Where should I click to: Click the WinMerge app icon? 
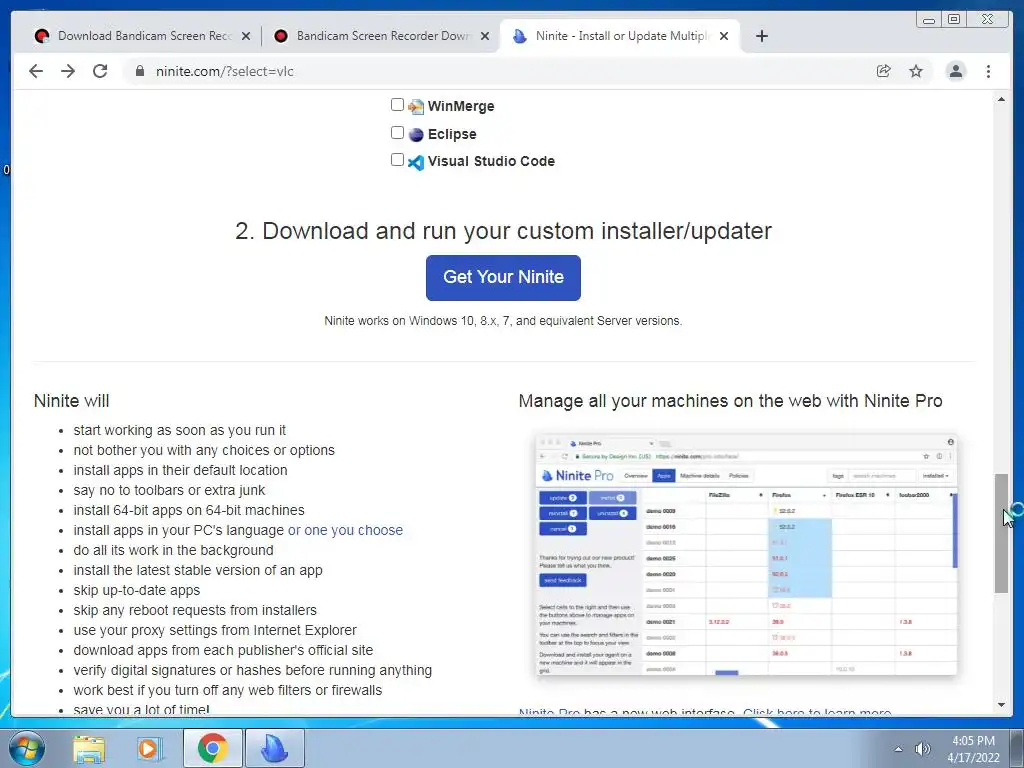pyautogui.click(x=416, y=106)
